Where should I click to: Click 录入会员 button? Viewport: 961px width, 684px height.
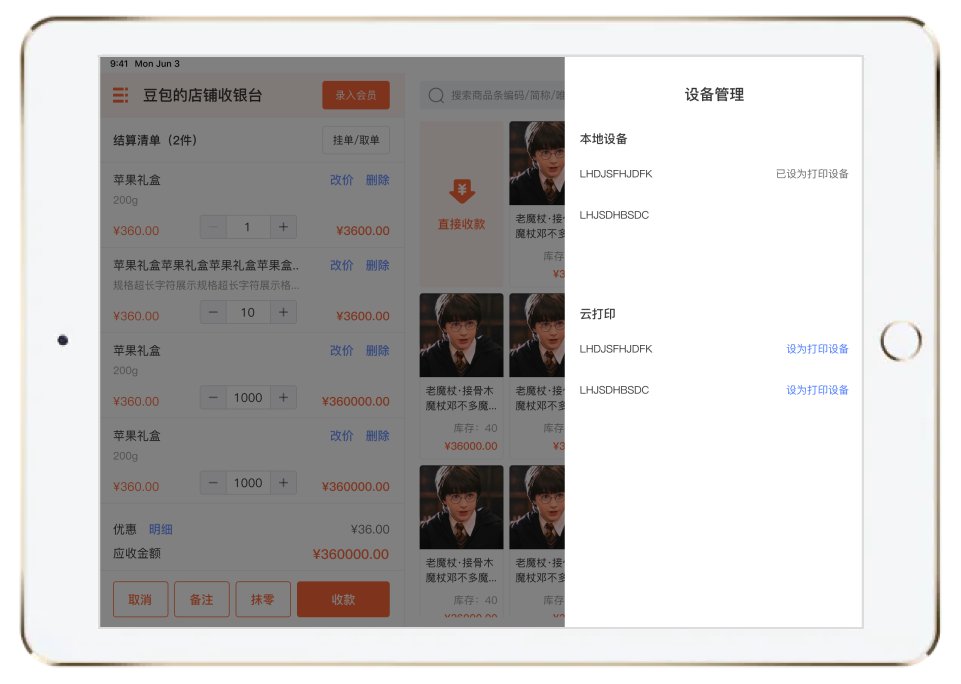point(355,95)
